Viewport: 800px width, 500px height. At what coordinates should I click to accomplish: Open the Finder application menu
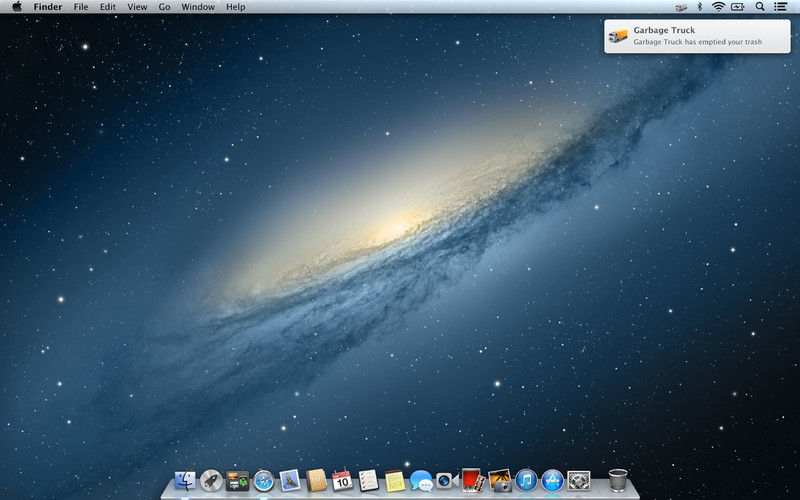coord(48,7)
